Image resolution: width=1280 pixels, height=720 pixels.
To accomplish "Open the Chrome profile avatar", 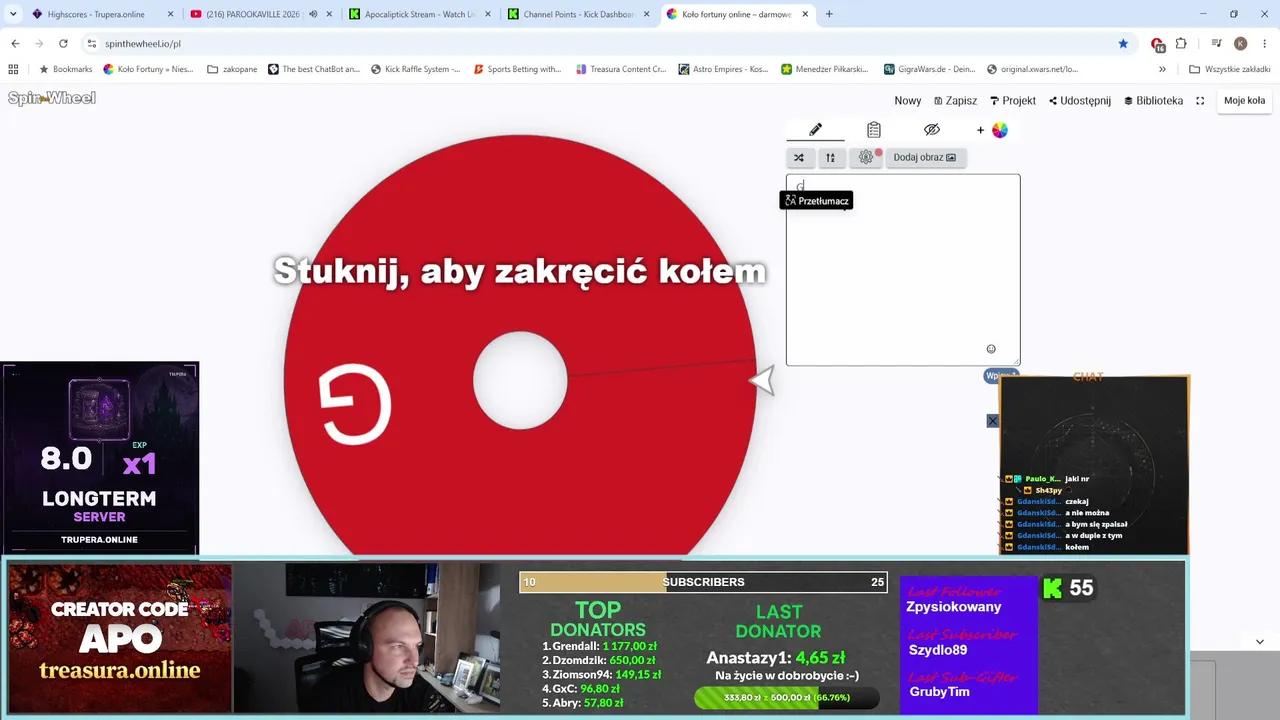I will point(1241,44).
